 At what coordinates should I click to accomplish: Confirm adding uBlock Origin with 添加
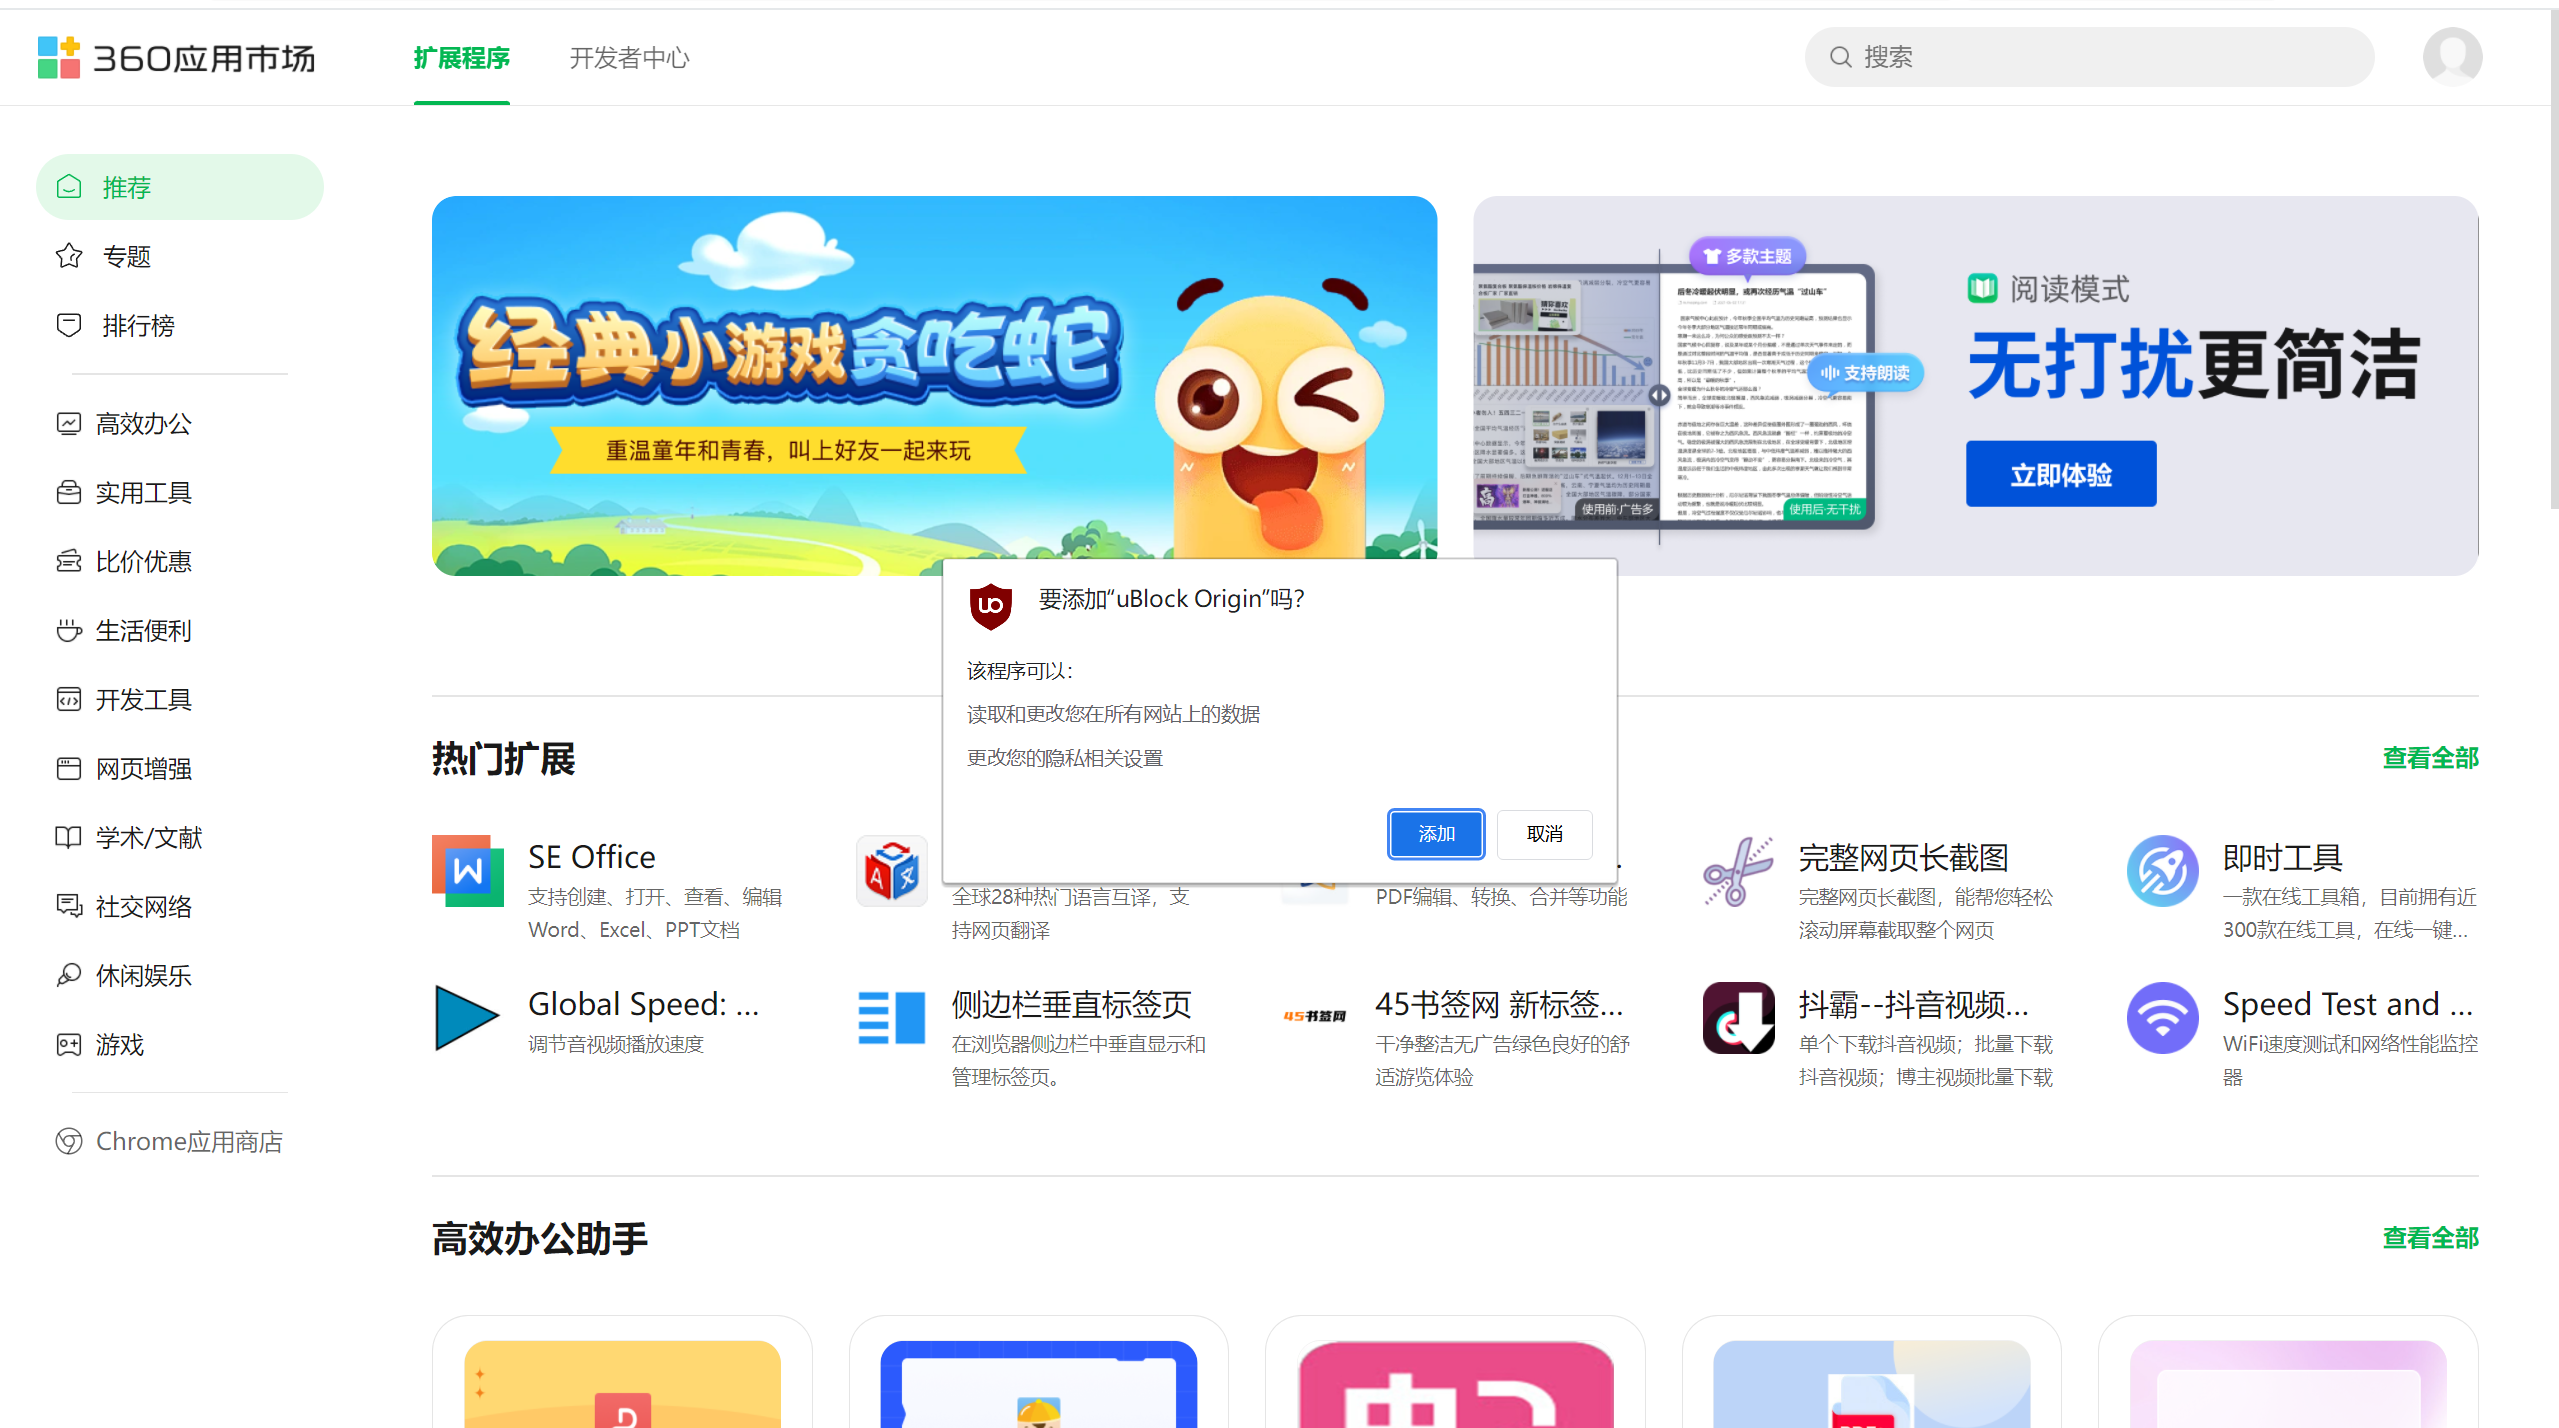click(x=1435, y=833)
